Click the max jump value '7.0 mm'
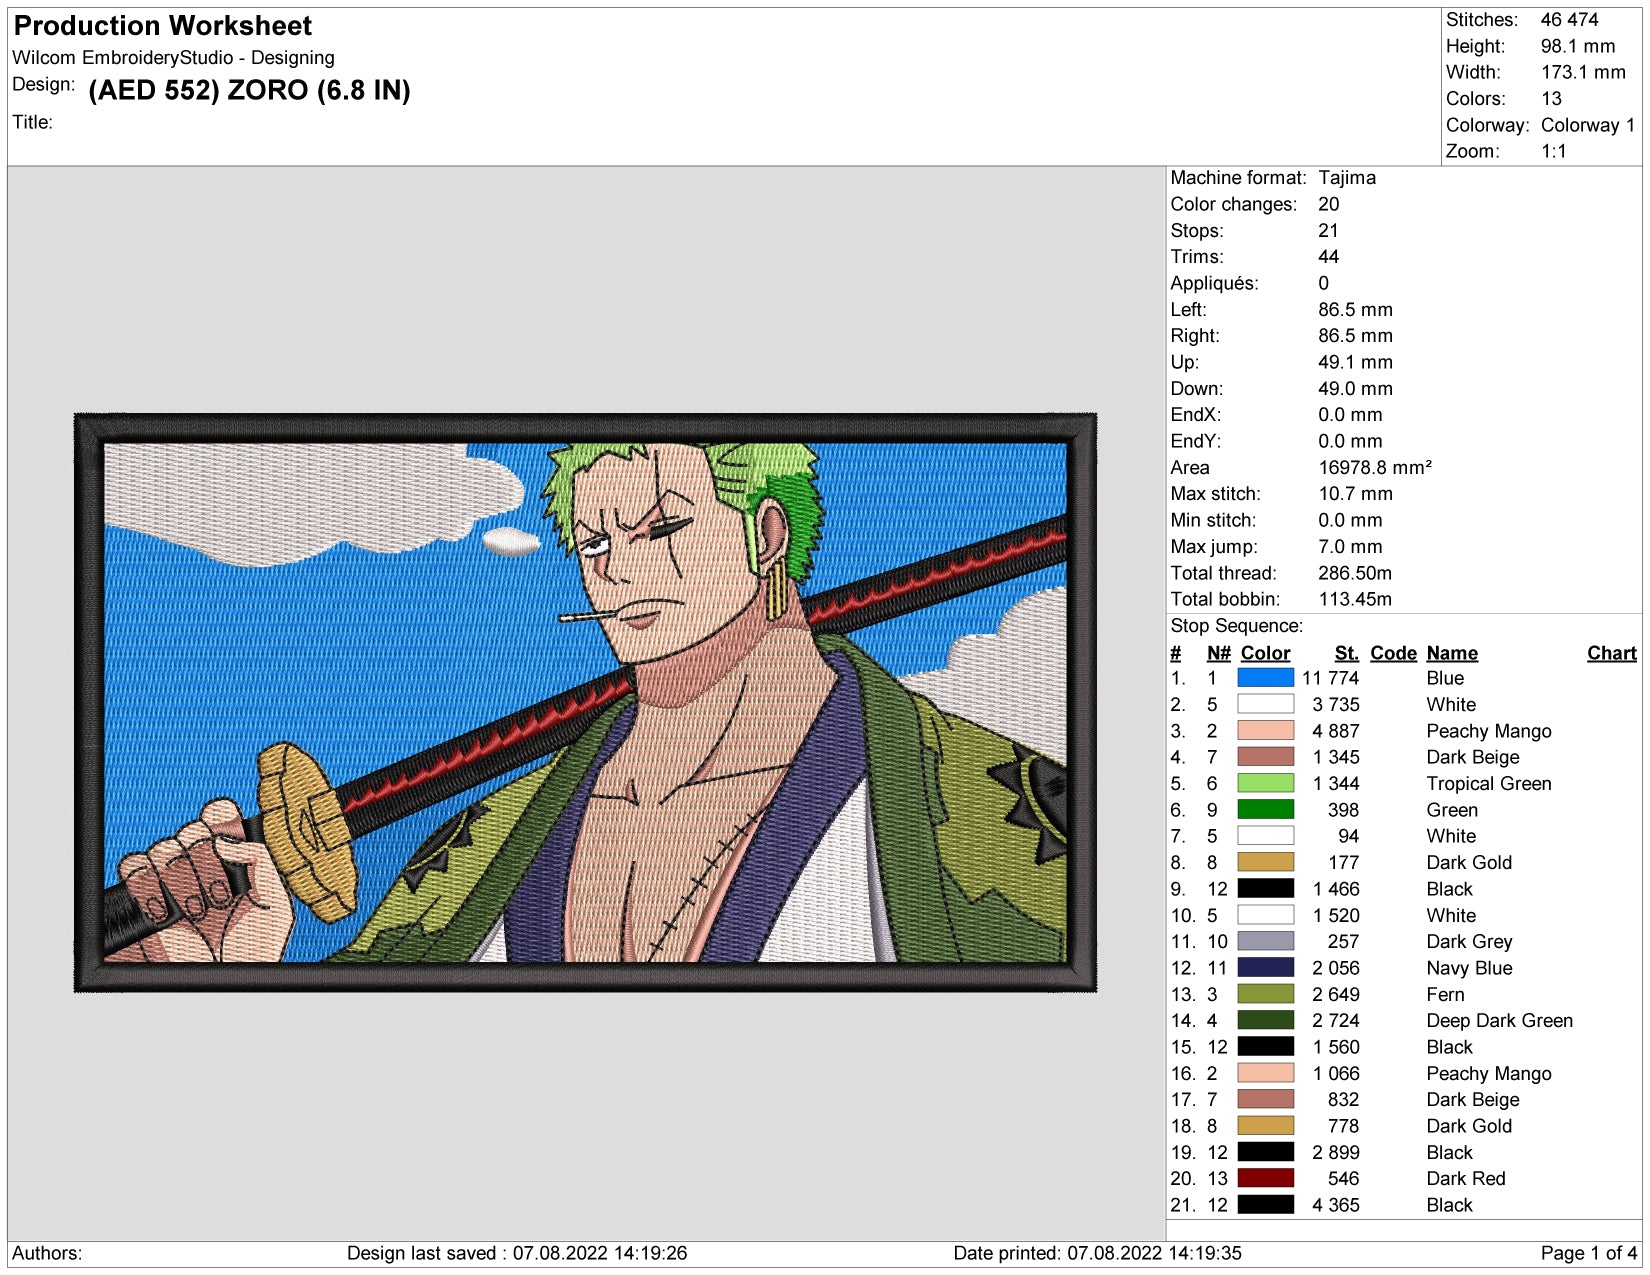Viewport: 1650px width, 1275px height. pos(1350,546)
